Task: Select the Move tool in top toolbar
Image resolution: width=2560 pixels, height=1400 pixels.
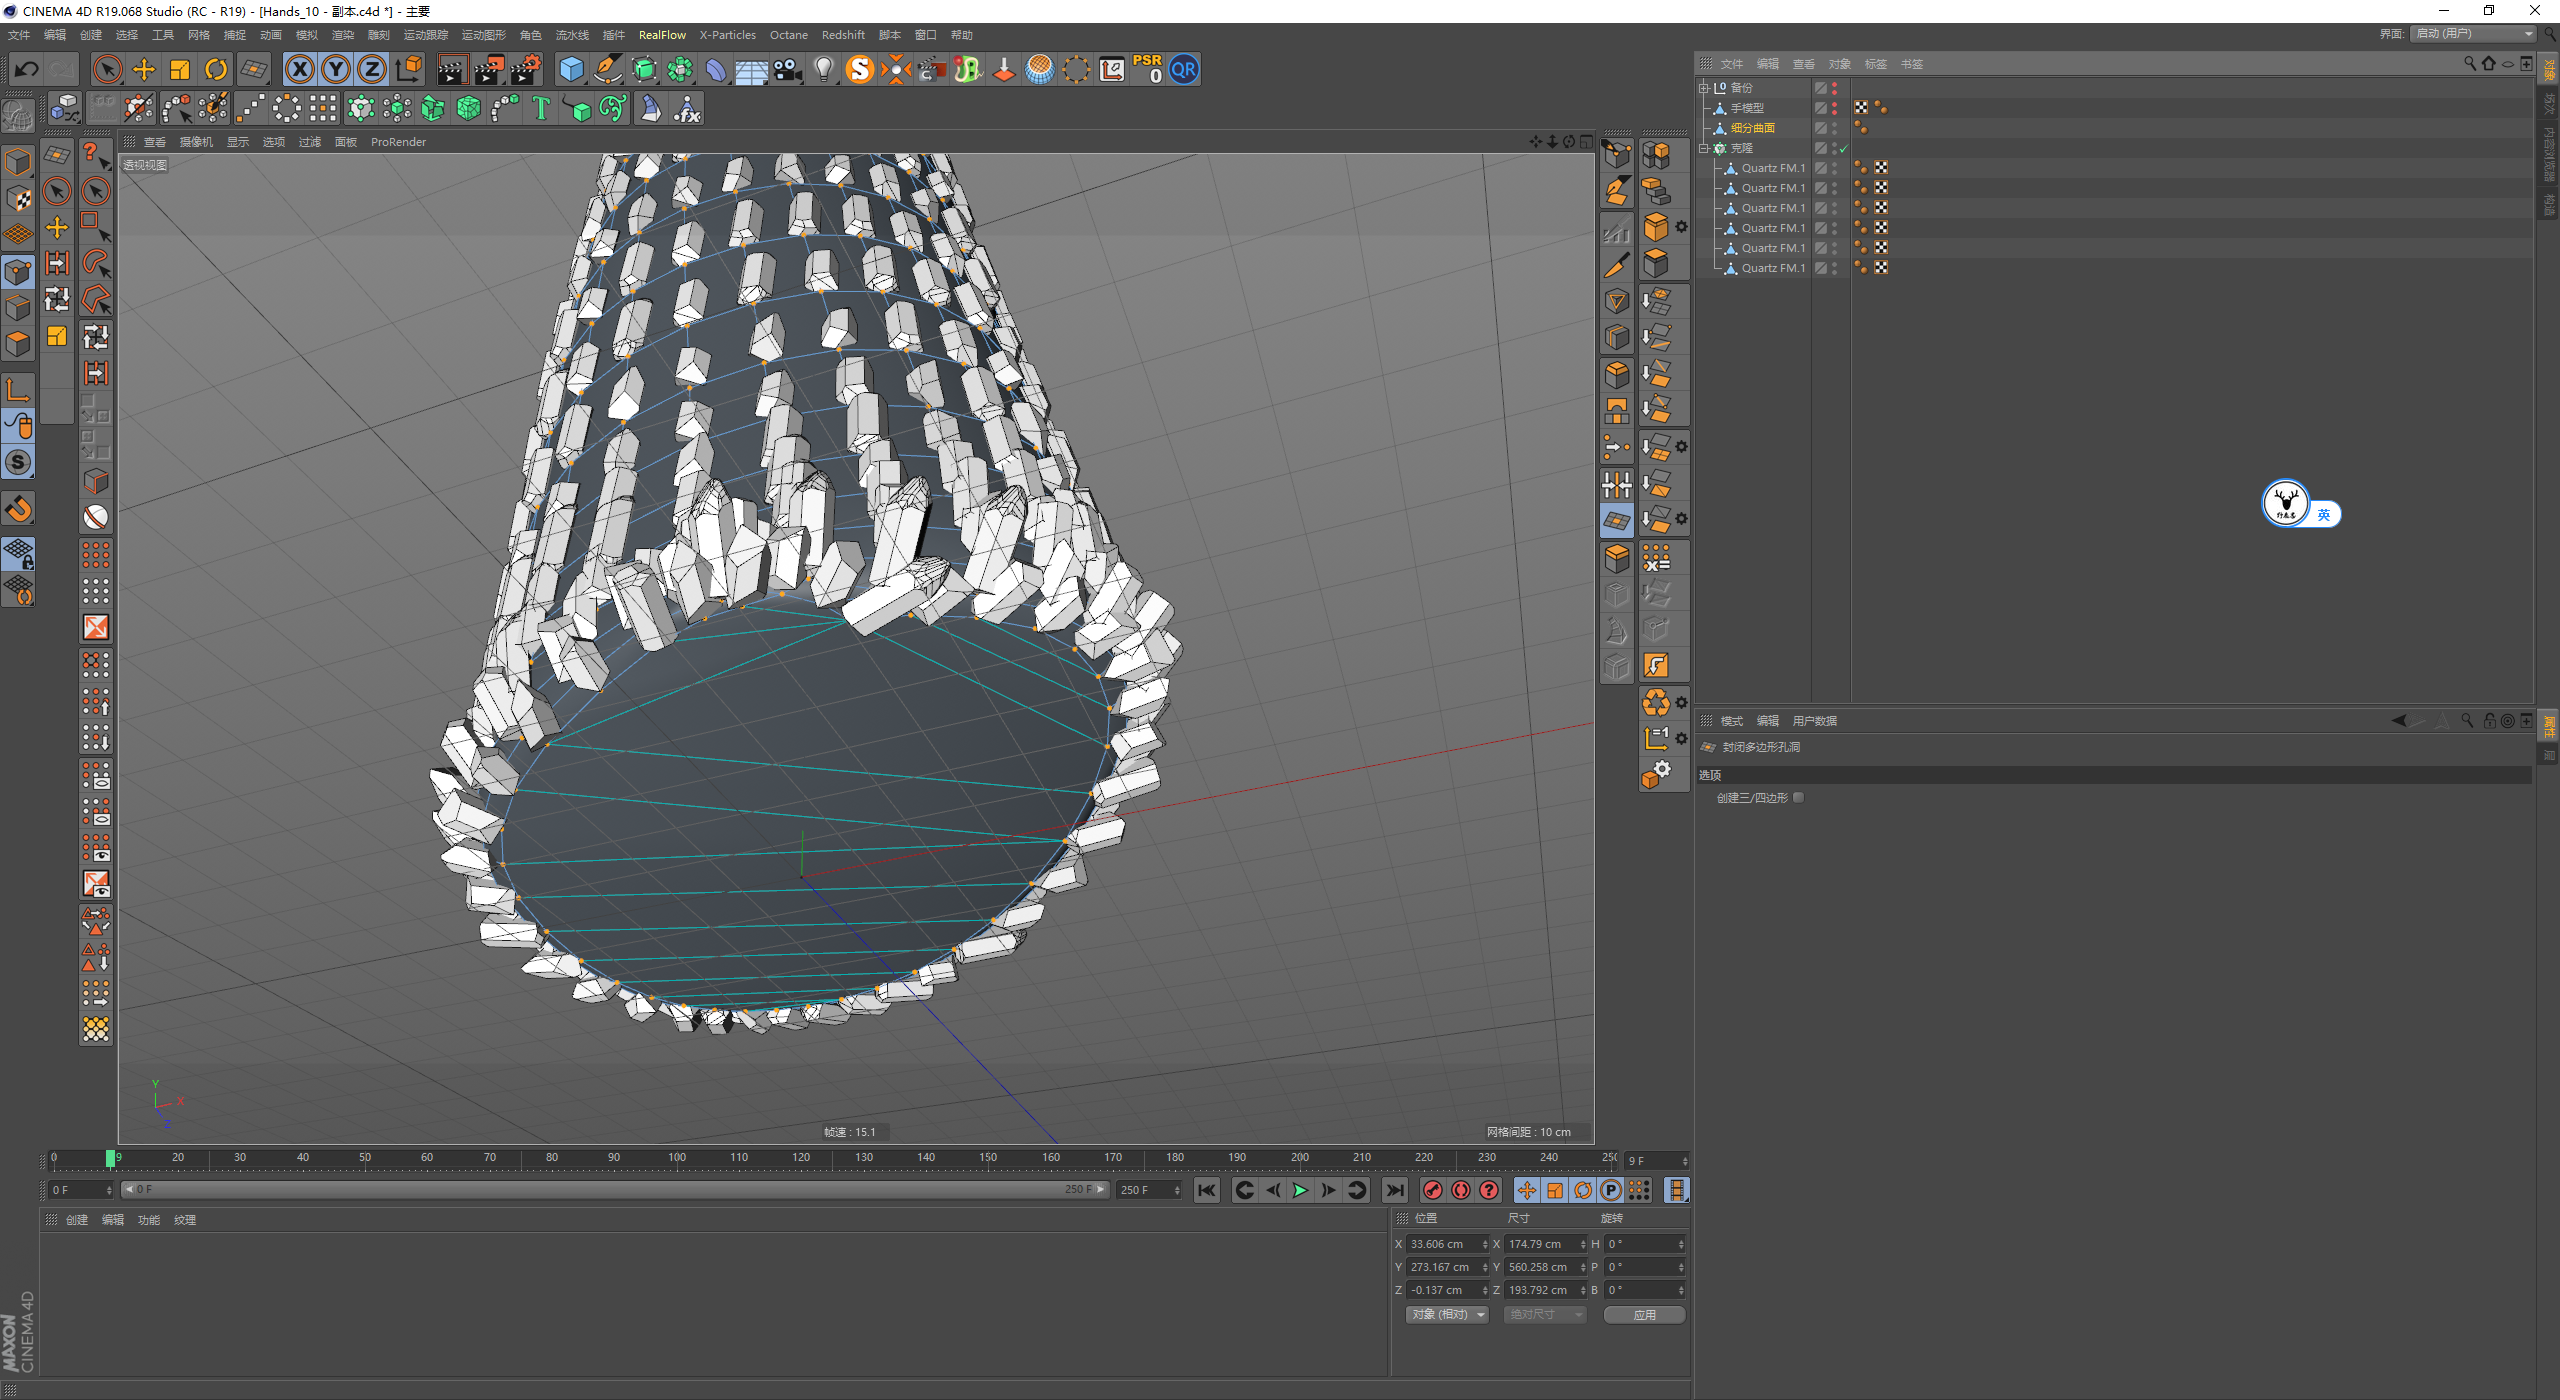Action: (x=144, y=70)
